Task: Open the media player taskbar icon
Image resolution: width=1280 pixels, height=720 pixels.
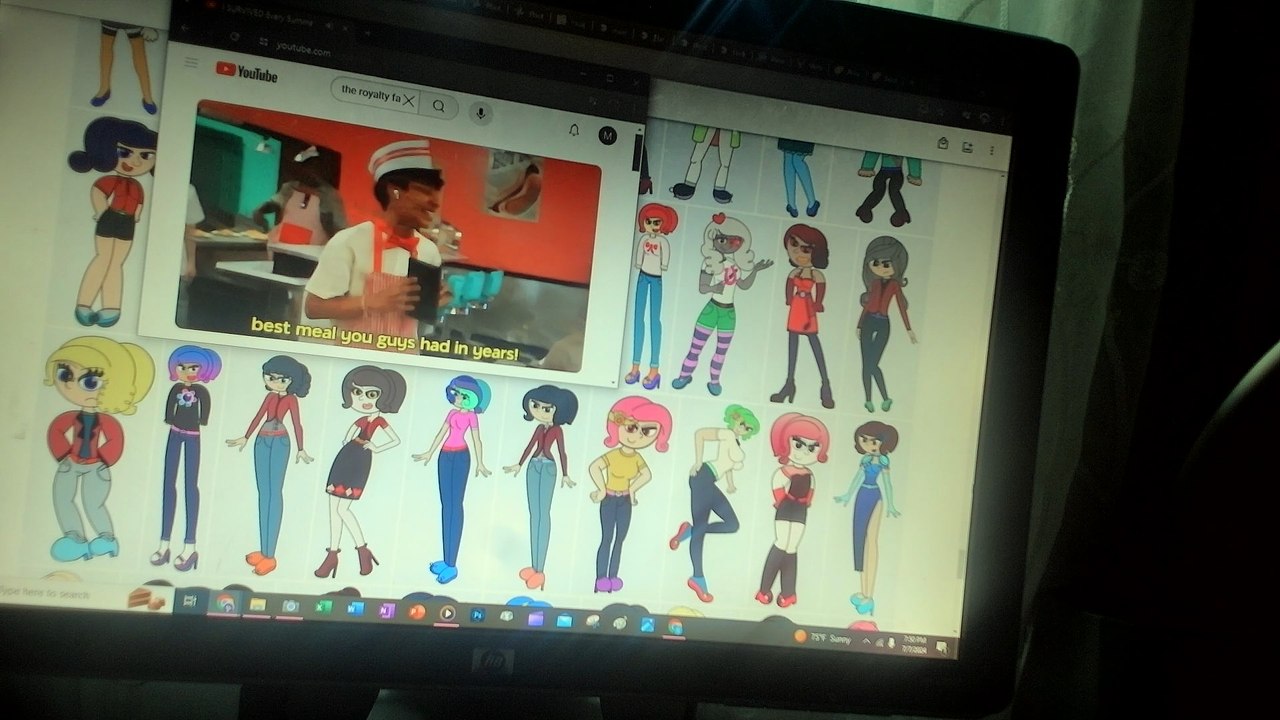Action: (447, 612)
